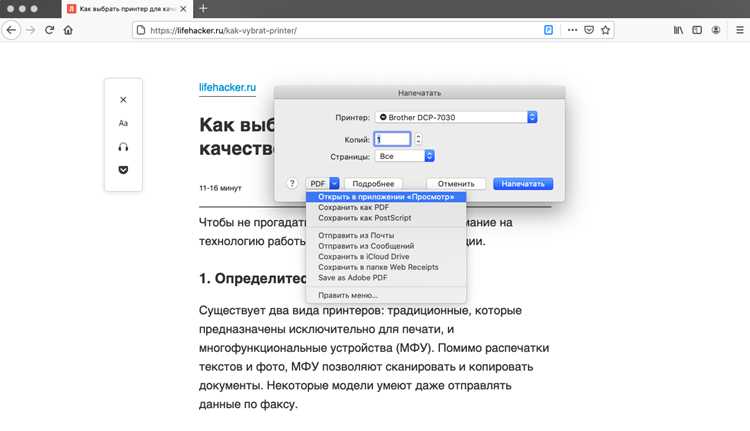Expand the PDF dropdown arrow
The width and height of the screenshot is (750, 431).
pos(334,183)
